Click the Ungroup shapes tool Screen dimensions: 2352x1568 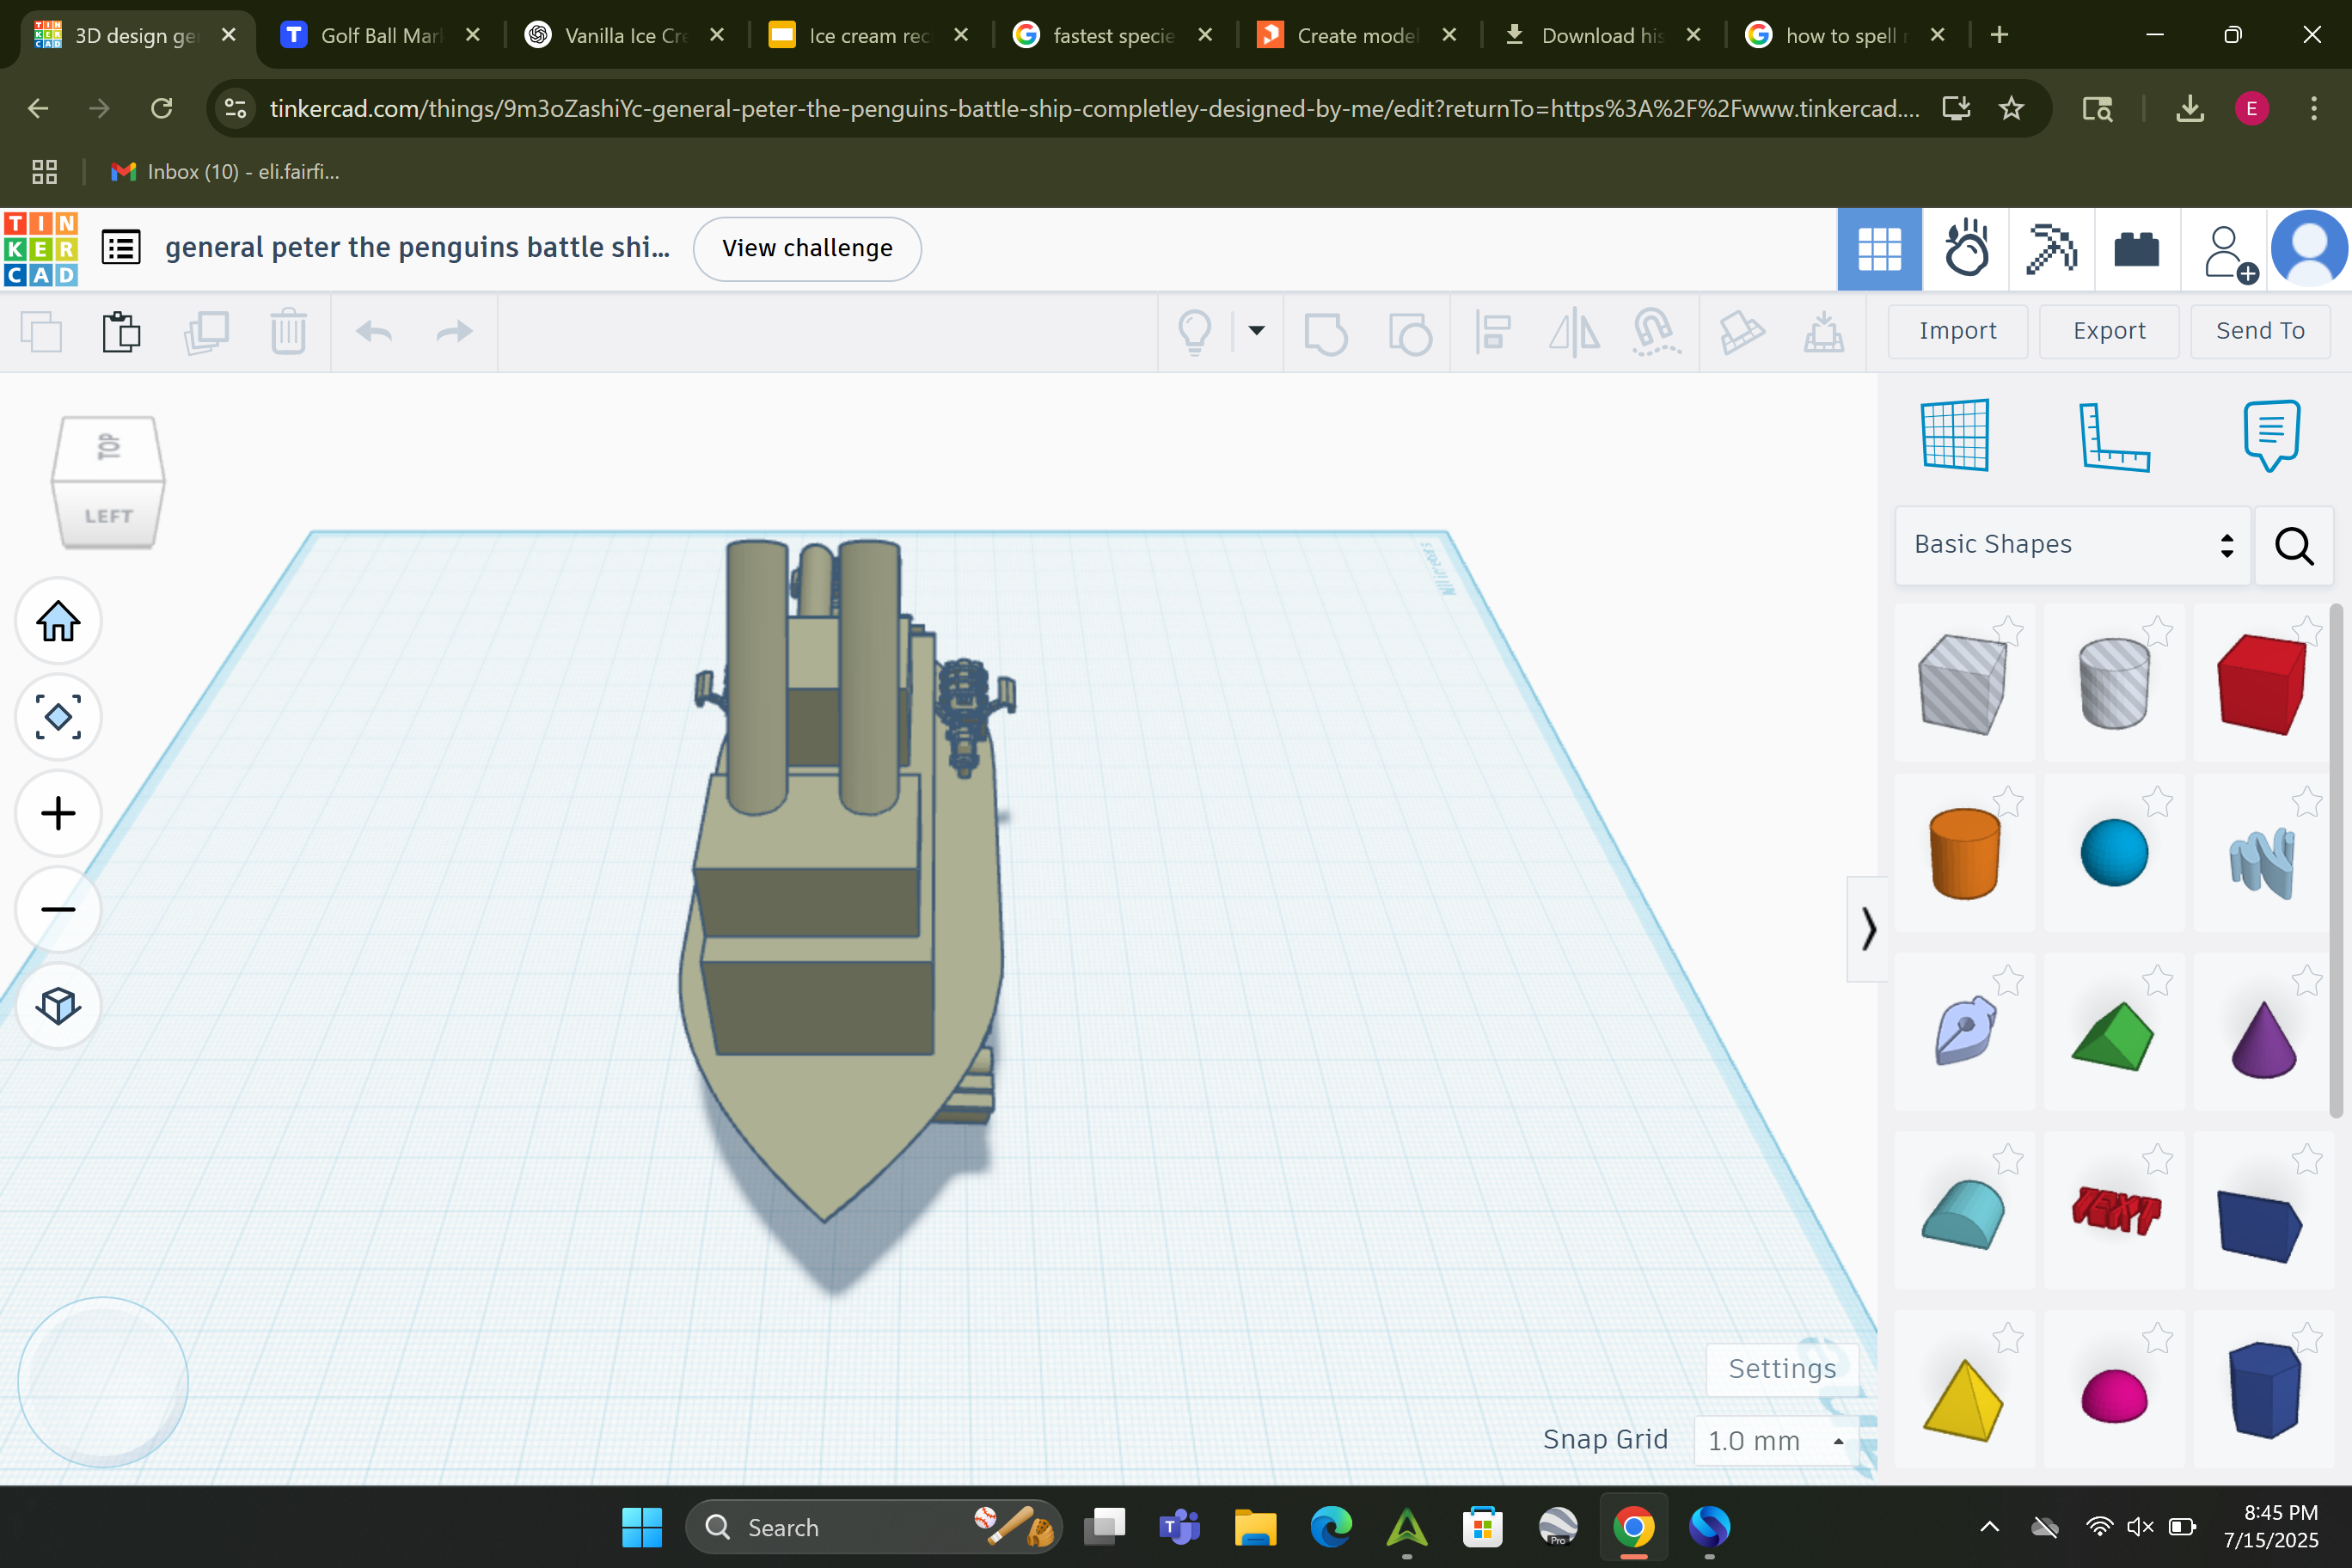pos(1410,333)
